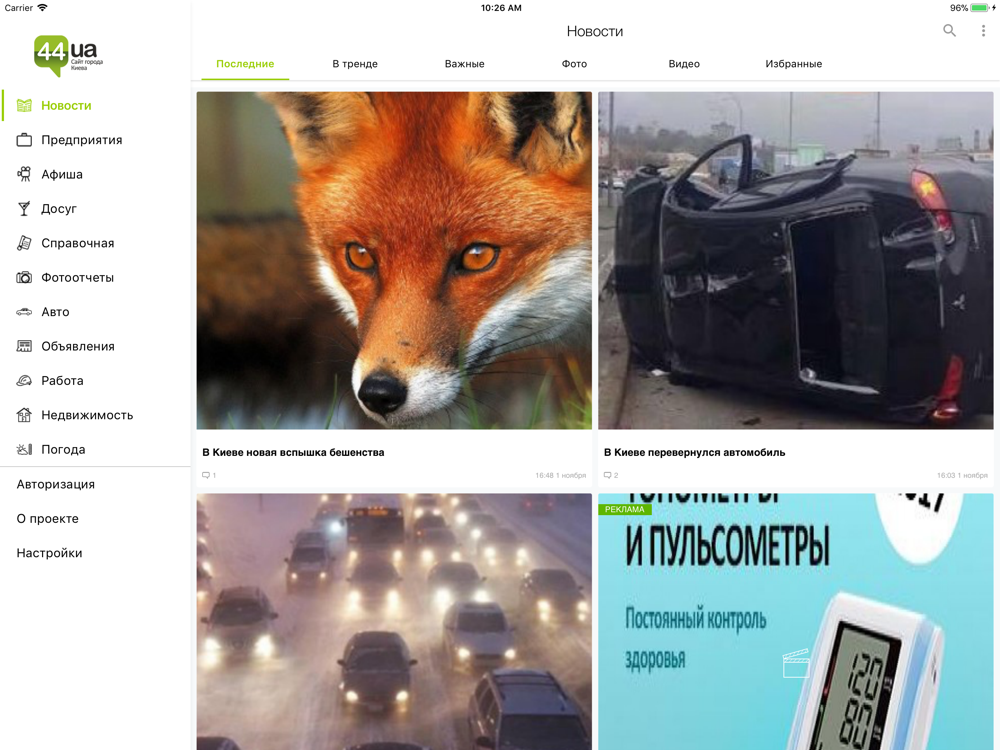Open О проекте page

pos(48,518)
